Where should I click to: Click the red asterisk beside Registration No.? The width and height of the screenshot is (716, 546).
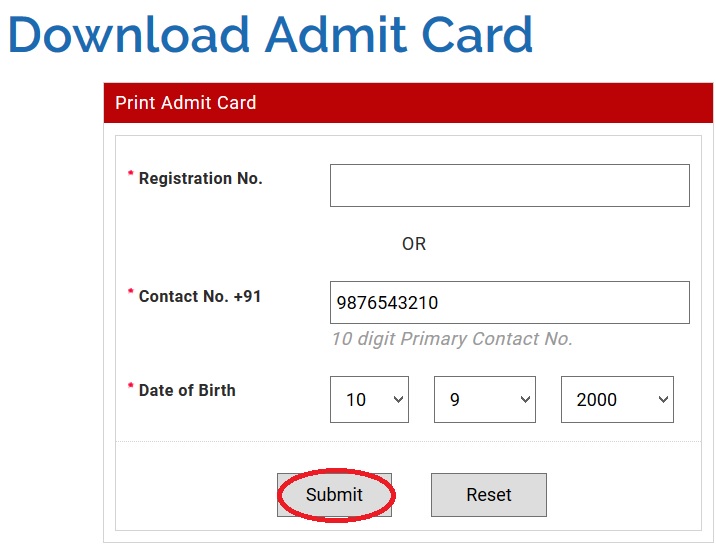tap(130, 175)
